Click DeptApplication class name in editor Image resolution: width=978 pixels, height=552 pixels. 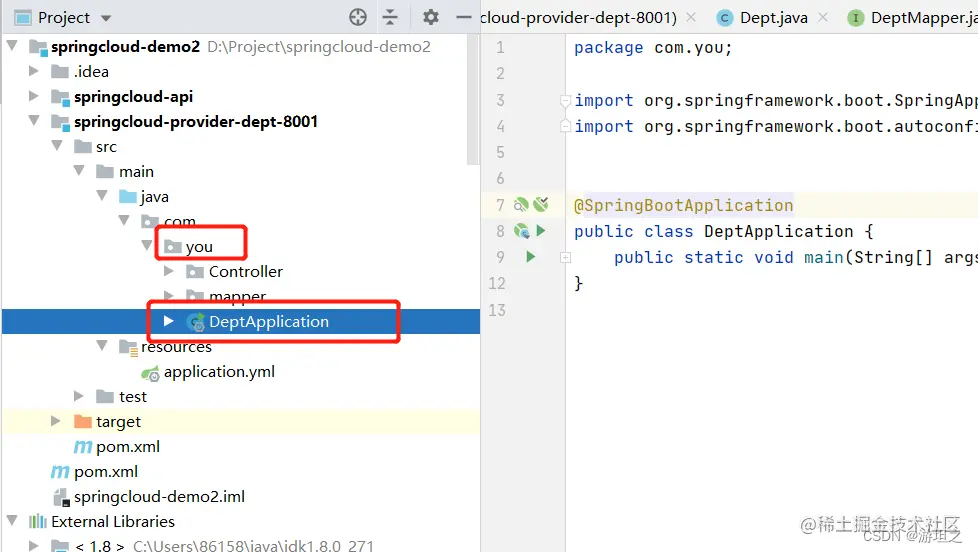tap(778, 231)
